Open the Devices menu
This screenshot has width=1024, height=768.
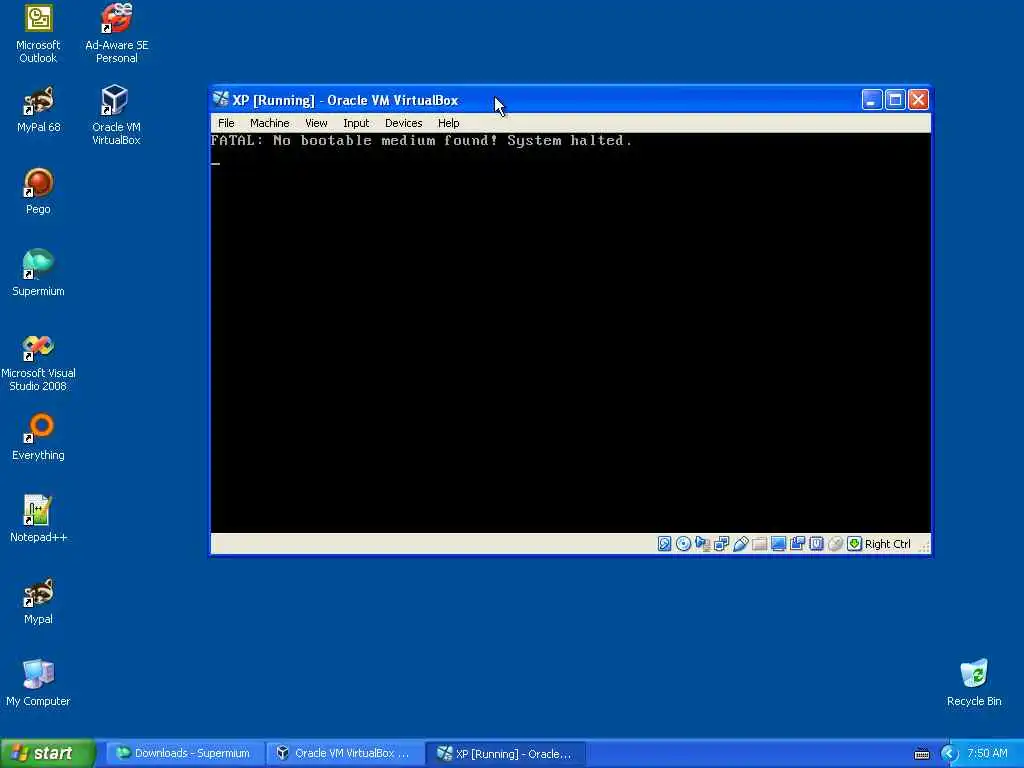404,123
